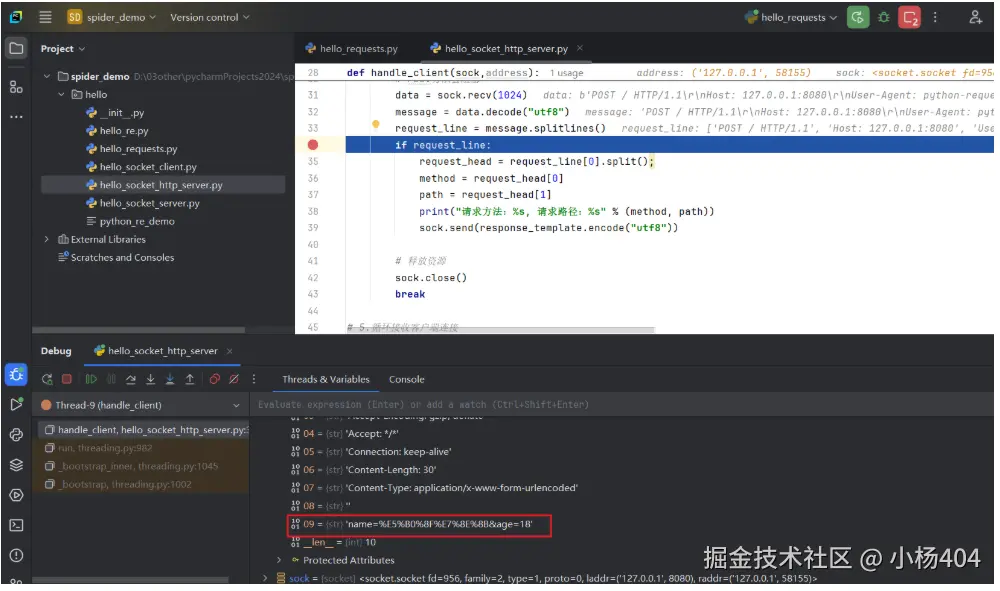Open the main hamburger menu
This screenshot has height=591, width=1000.
point(45,17)
